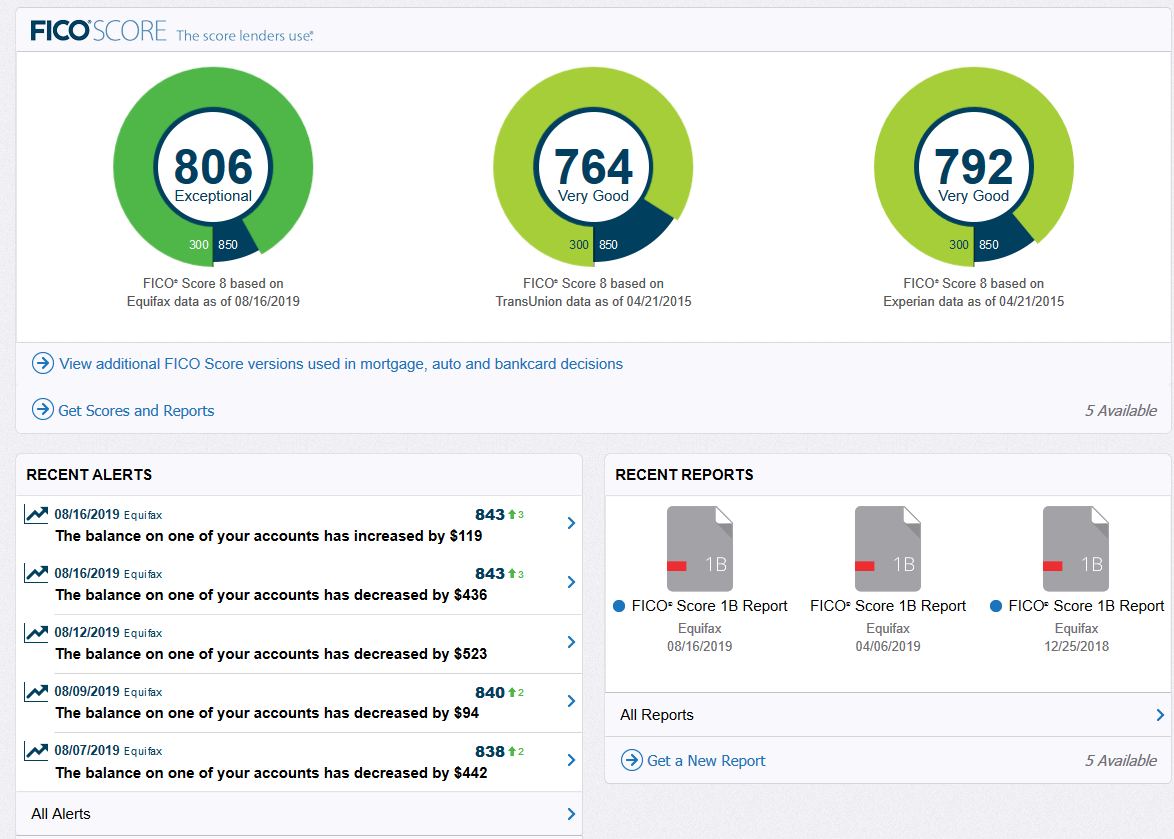
Task: Open the 12/25/2018 Equifax report document icon
Action: click(x=1076, y=549)
